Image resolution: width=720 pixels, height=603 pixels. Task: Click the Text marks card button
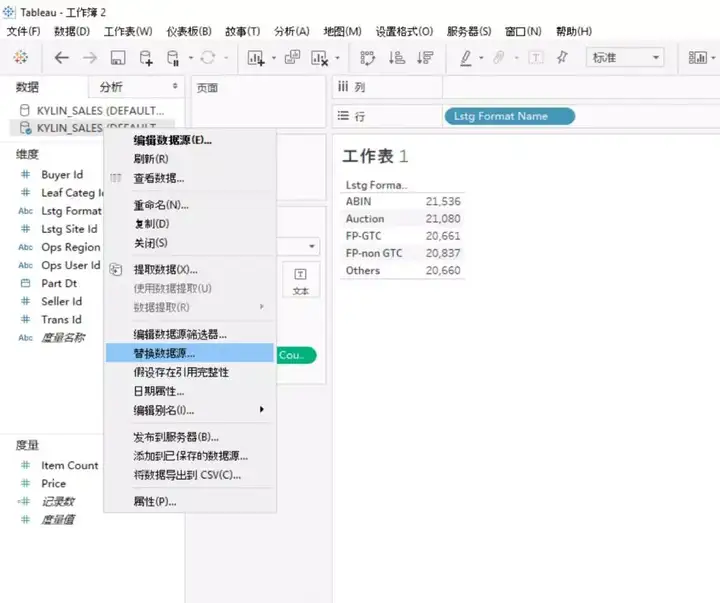pos(301,281)
